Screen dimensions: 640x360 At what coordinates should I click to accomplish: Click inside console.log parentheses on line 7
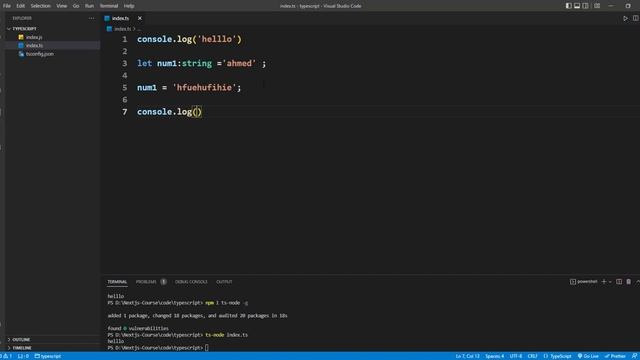[197, 112]
